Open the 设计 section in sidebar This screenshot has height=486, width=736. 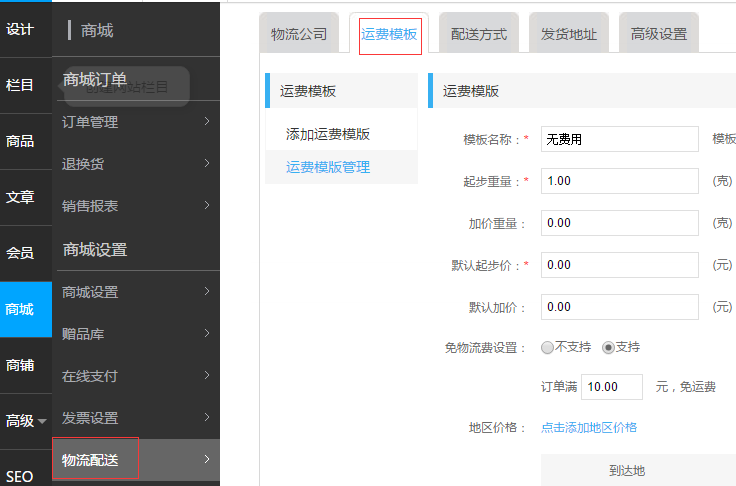tap(20, 29)
